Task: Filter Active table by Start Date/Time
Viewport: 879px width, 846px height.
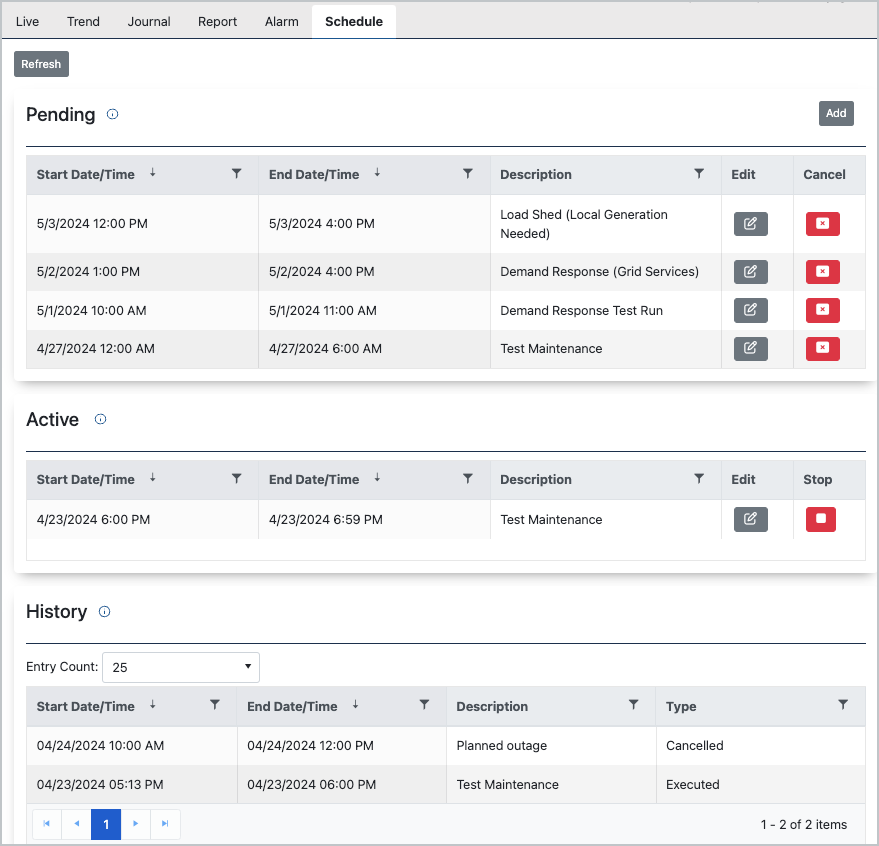Action: point(236,479)
